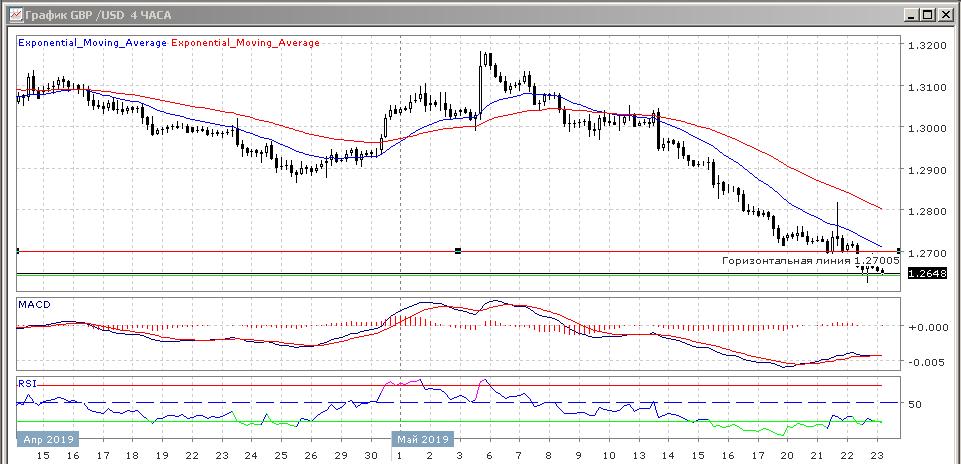
Task: Select the RSI indicator label
Action: pyautogui.click(x=28, y=381)
